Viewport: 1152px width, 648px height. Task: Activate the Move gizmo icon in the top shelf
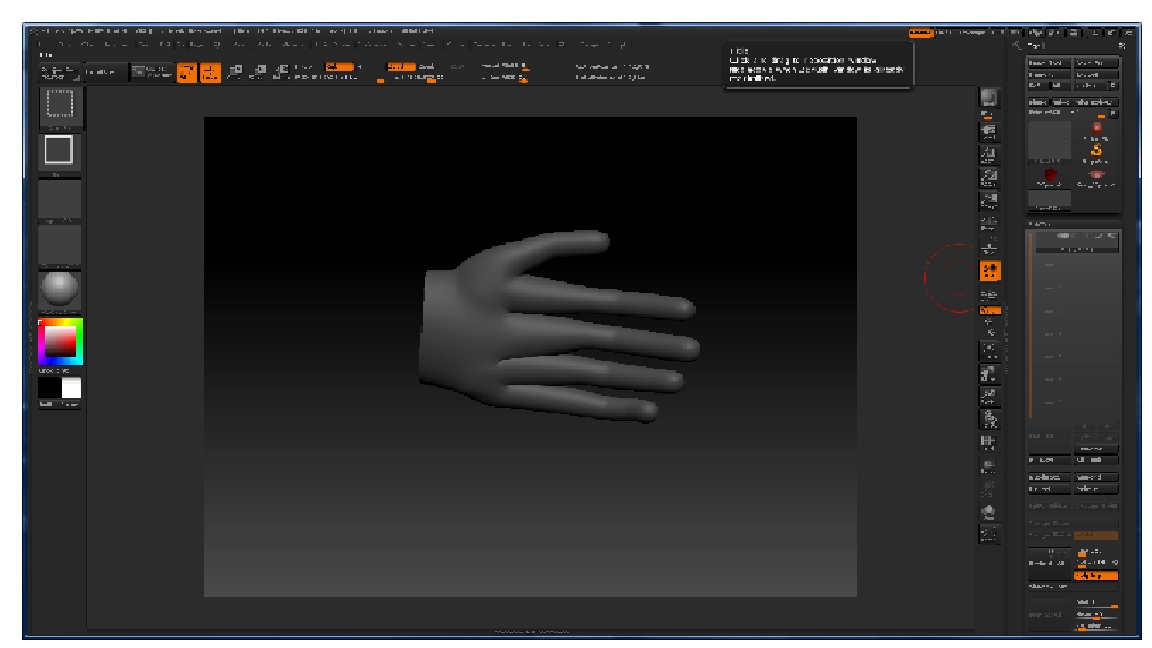tap(237, 70)
